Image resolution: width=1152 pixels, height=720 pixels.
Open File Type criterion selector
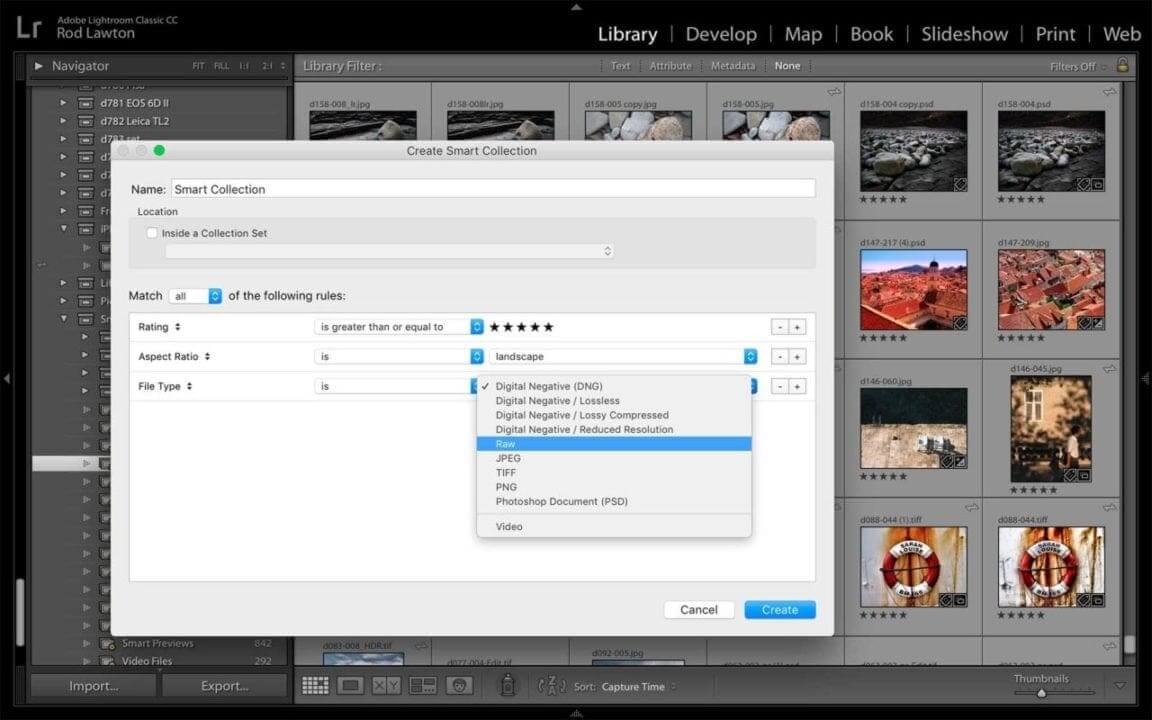(x=165, y=386)
